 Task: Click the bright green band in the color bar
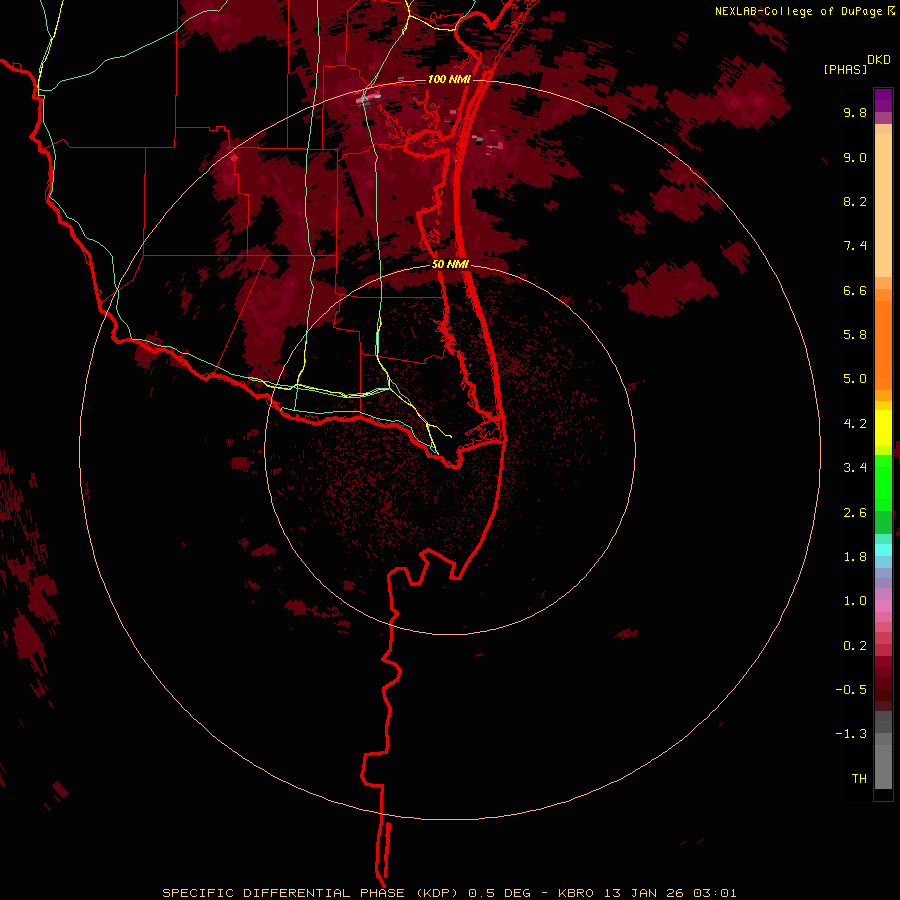(883, 483)
